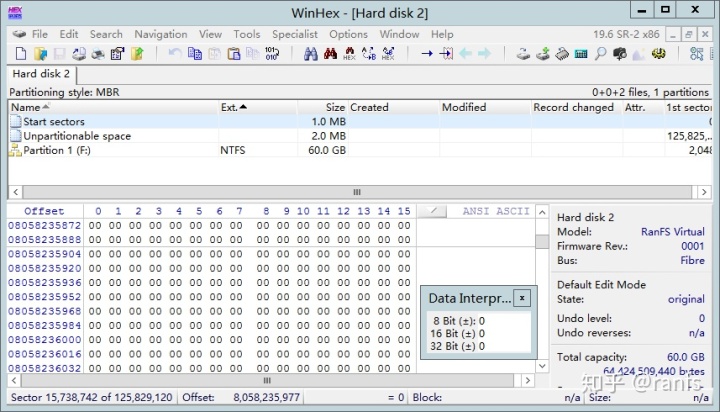Sort by the Record changed column header
Screen dimensions: 720x412
[x=577, y=107]
